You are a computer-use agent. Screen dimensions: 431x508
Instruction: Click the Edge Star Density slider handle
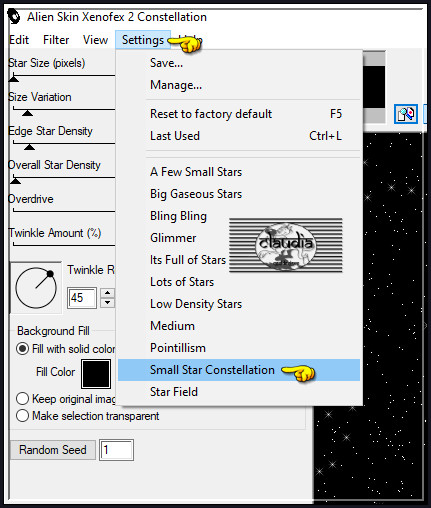pos(29,147)
